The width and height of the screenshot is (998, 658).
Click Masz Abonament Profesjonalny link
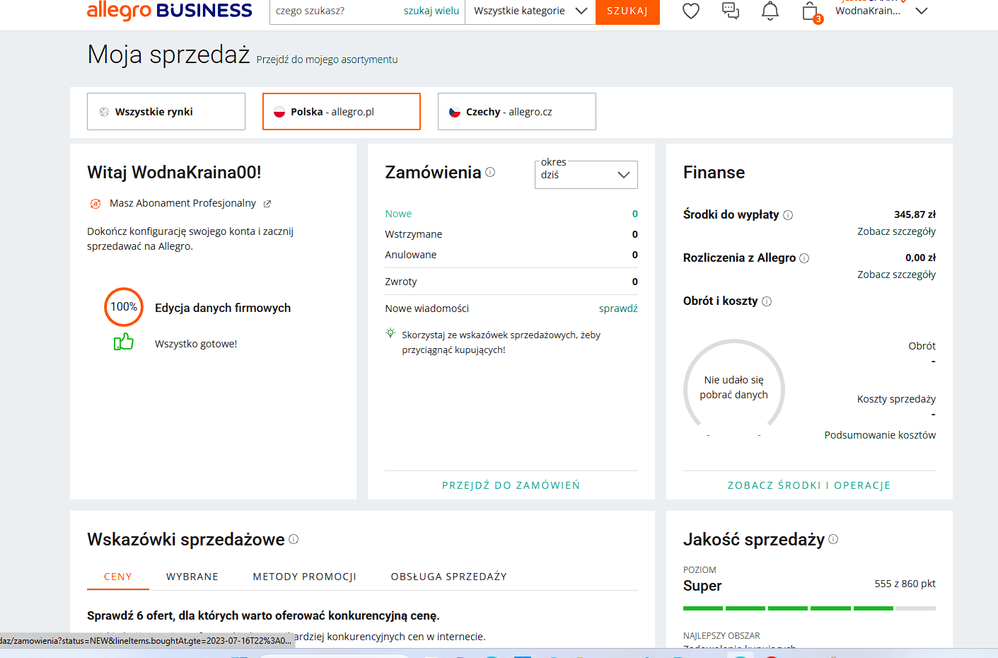pos(183,203)
